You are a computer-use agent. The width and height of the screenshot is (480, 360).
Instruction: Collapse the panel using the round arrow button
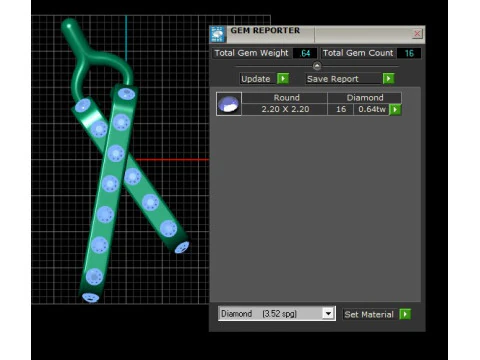317,66
